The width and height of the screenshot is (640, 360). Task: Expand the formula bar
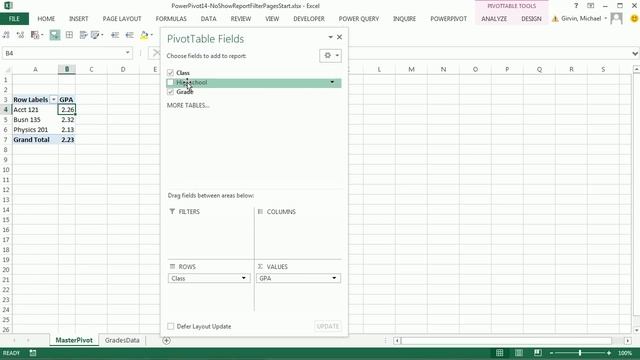click(635, 53)
